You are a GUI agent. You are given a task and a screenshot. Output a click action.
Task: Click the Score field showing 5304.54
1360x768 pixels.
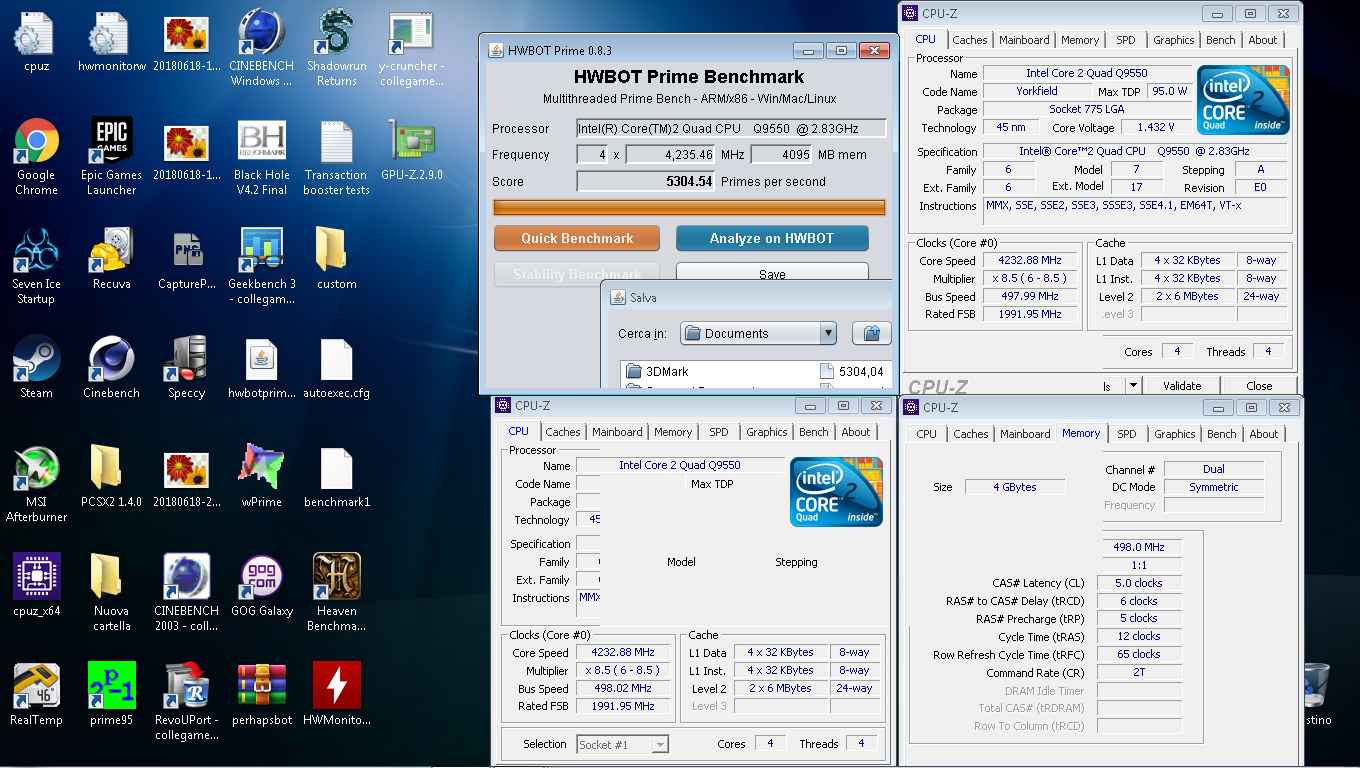point(646,181)
